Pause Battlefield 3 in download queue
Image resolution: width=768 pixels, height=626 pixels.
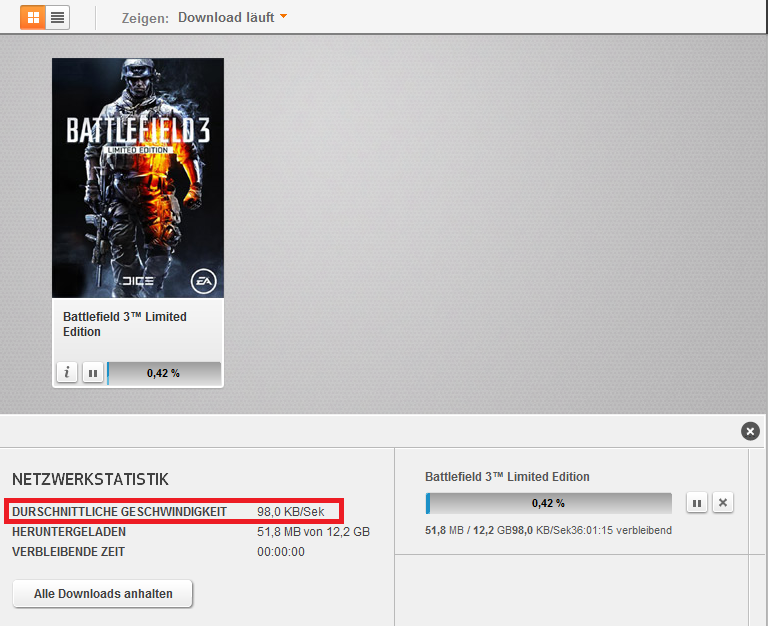(696, 503)
